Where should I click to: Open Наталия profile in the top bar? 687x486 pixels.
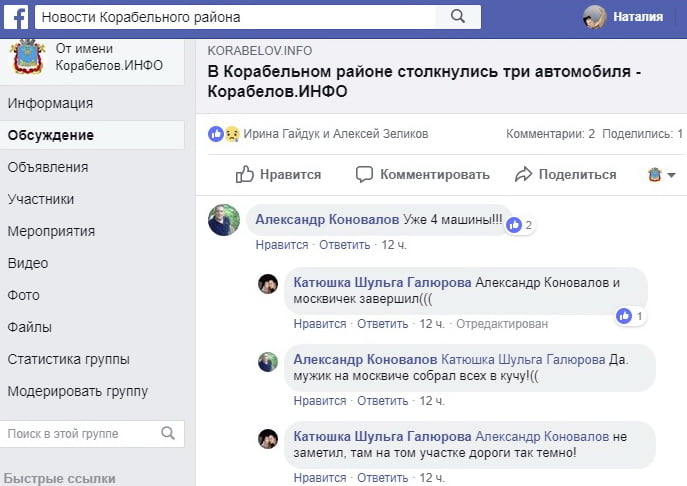pos(622,16)
